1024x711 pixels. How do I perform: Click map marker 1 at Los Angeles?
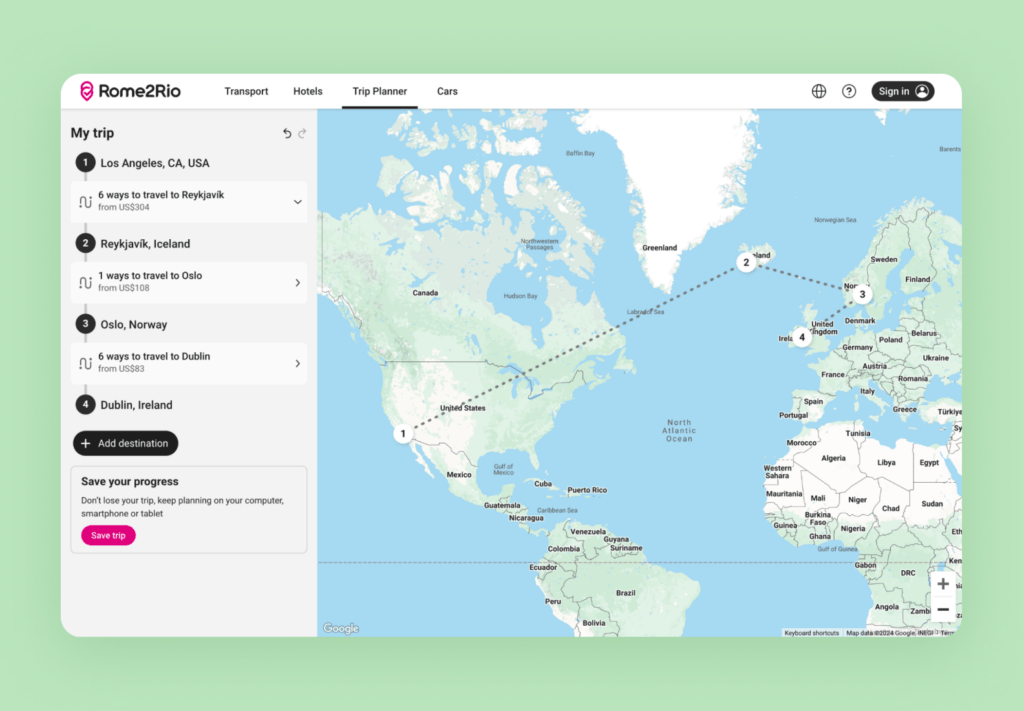403,433
